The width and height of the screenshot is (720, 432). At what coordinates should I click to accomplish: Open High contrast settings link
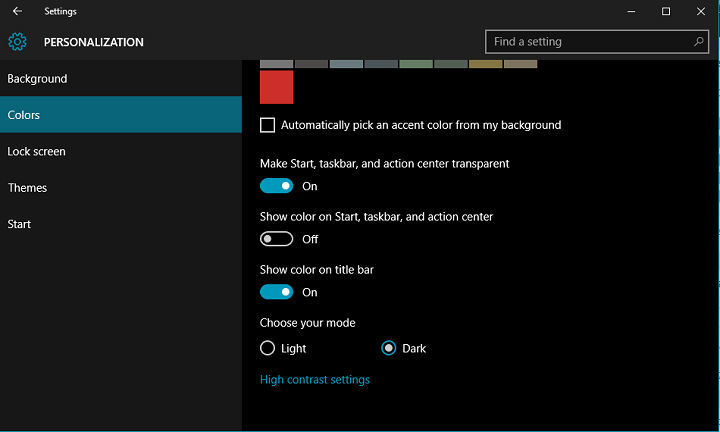pyautogui.click(x=314, y=380)
